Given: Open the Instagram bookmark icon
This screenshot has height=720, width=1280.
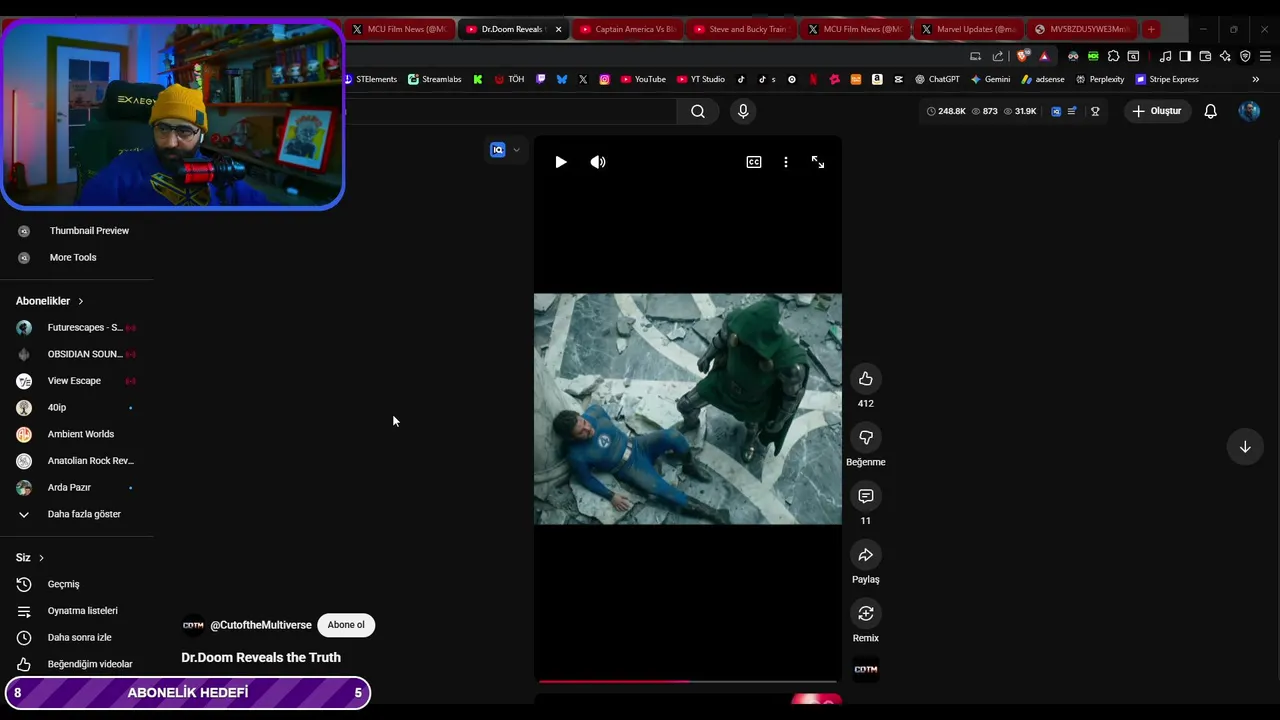Looking at the screenshot, I should 604,79.
